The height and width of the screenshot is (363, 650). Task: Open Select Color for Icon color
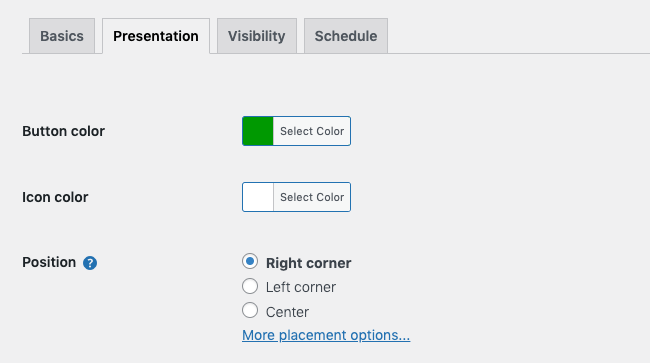pyautogui.click(x=312, y=197)
